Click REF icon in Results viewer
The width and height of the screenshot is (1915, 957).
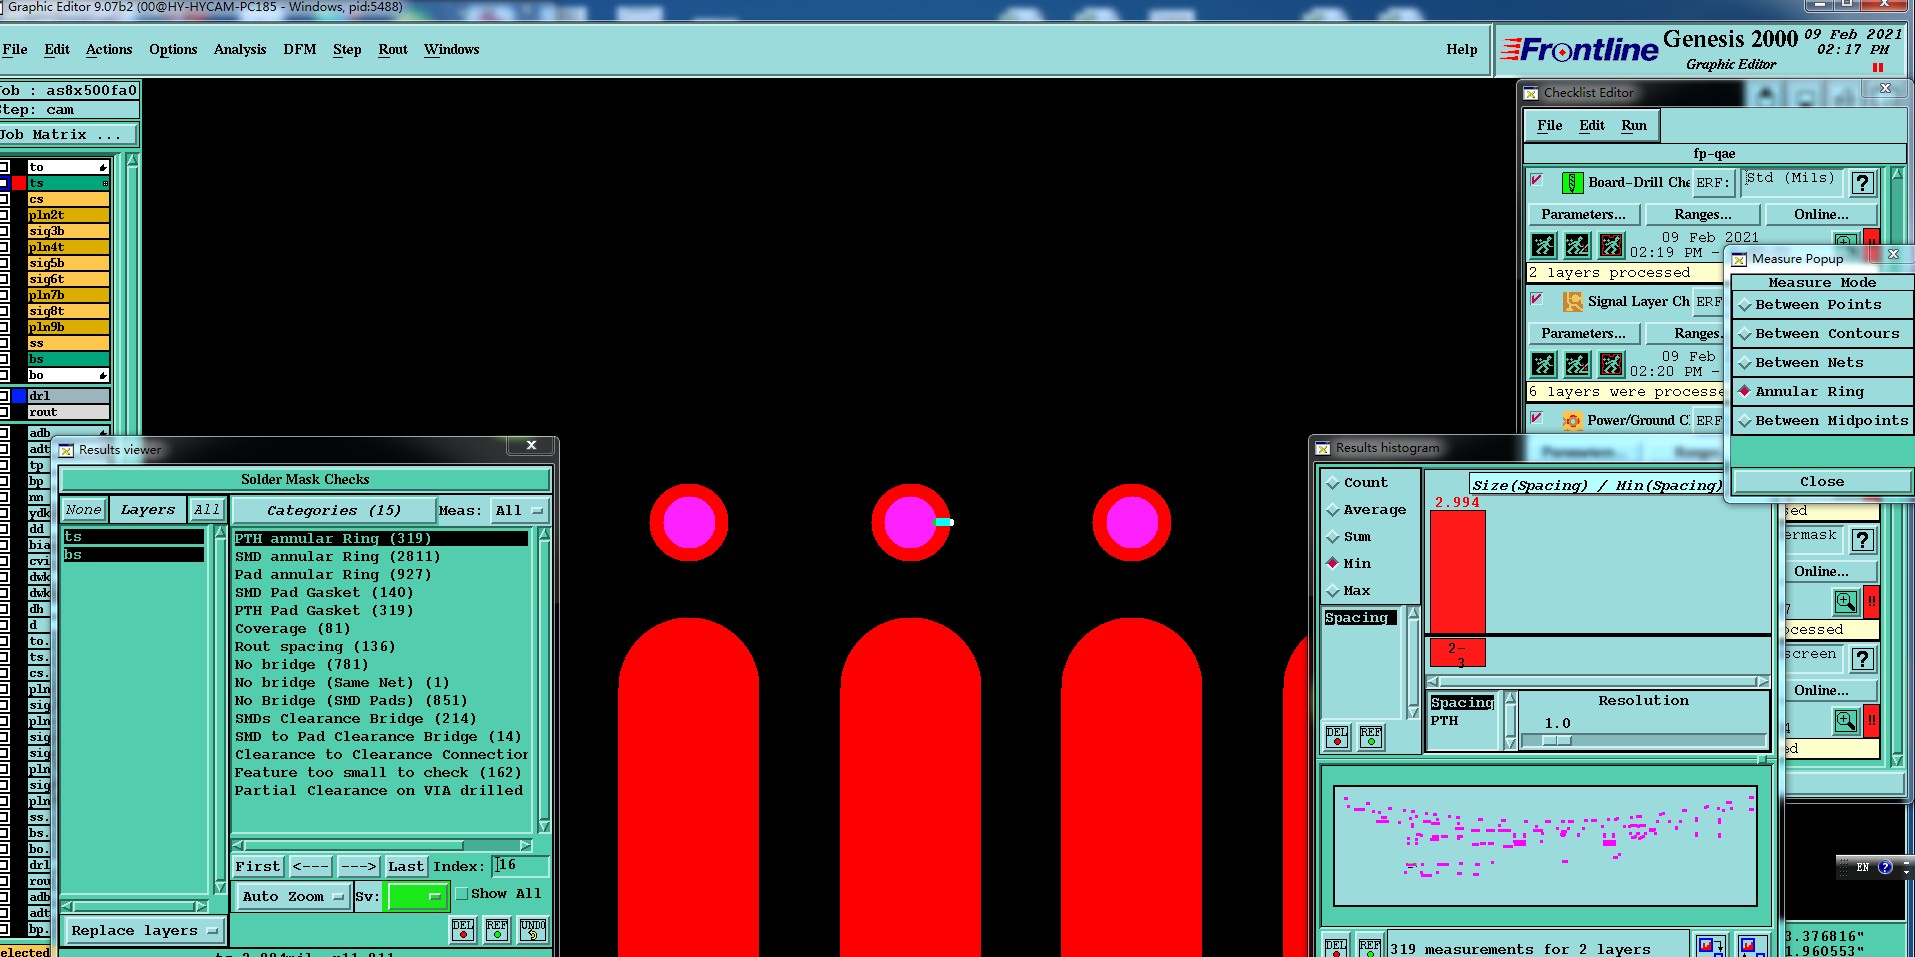pos(497,930)
